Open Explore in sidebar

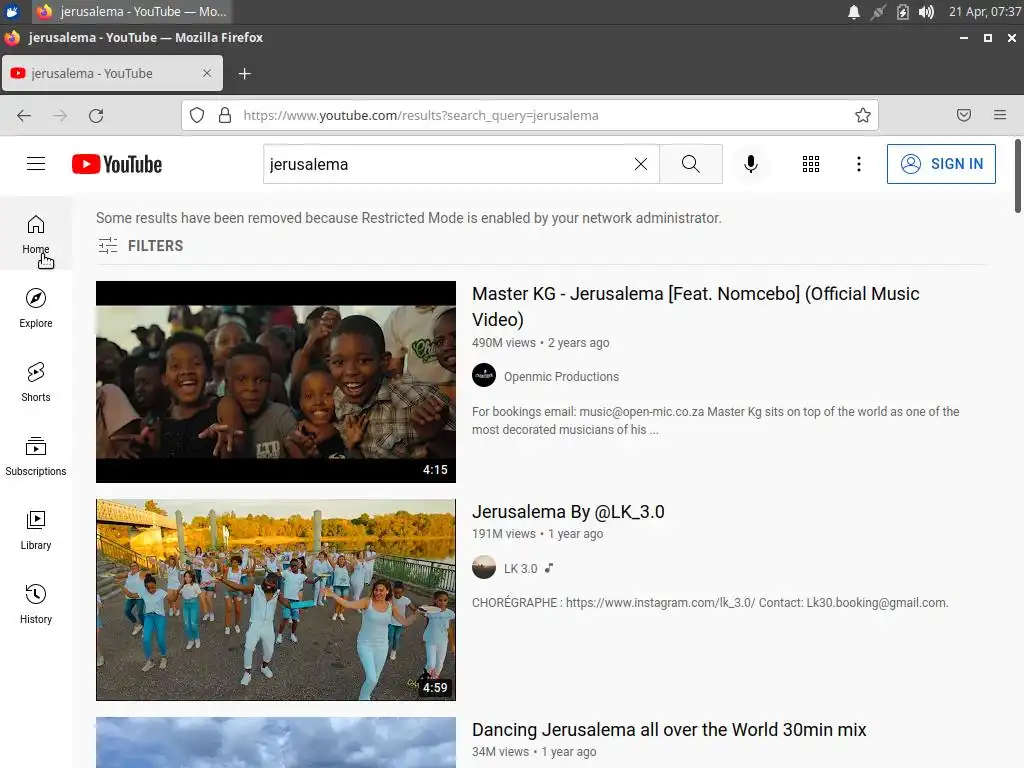(x=36, y=308)
